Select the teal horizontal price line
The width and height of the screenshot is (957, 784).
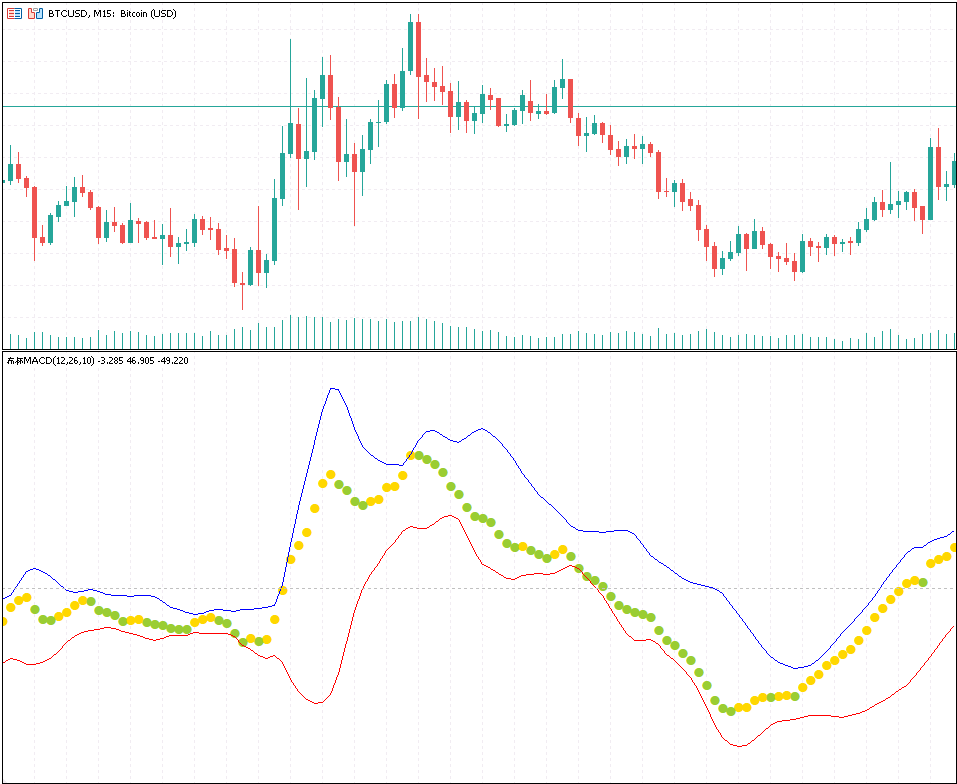point(478,106)
